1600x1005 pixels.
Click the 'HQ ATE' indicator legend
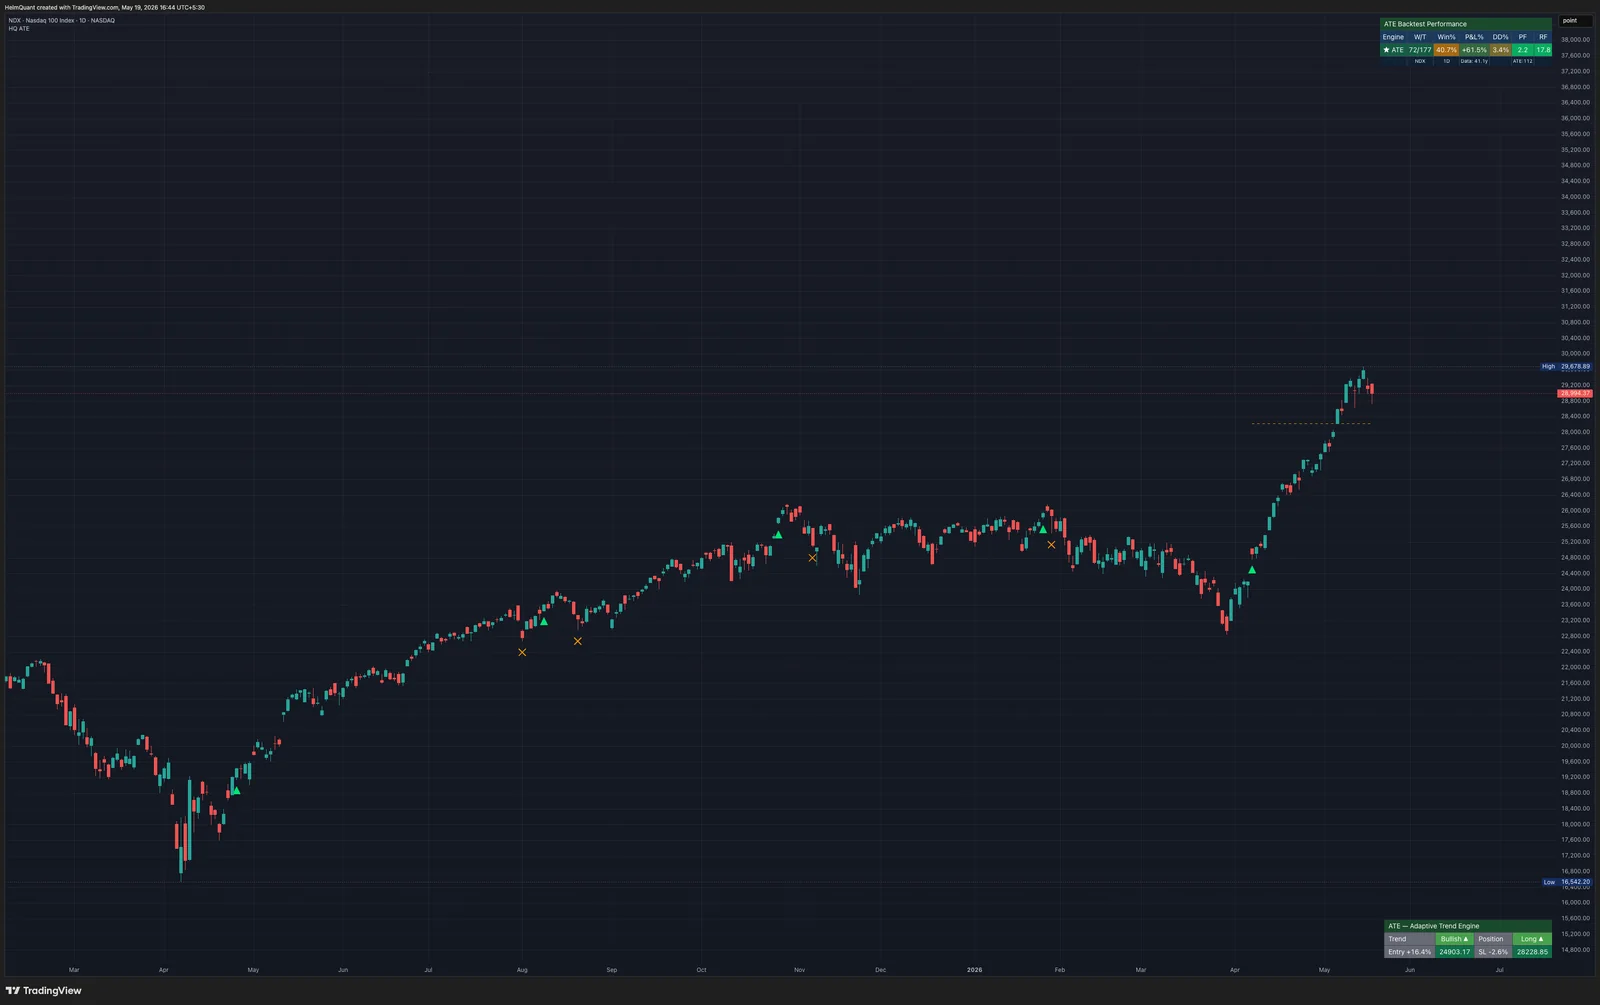(x=19, y=29)
